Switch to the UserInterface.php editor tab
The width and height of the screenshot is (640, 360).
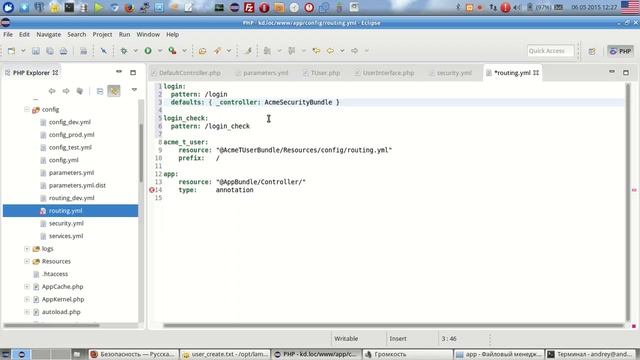[x=384, y=73]
